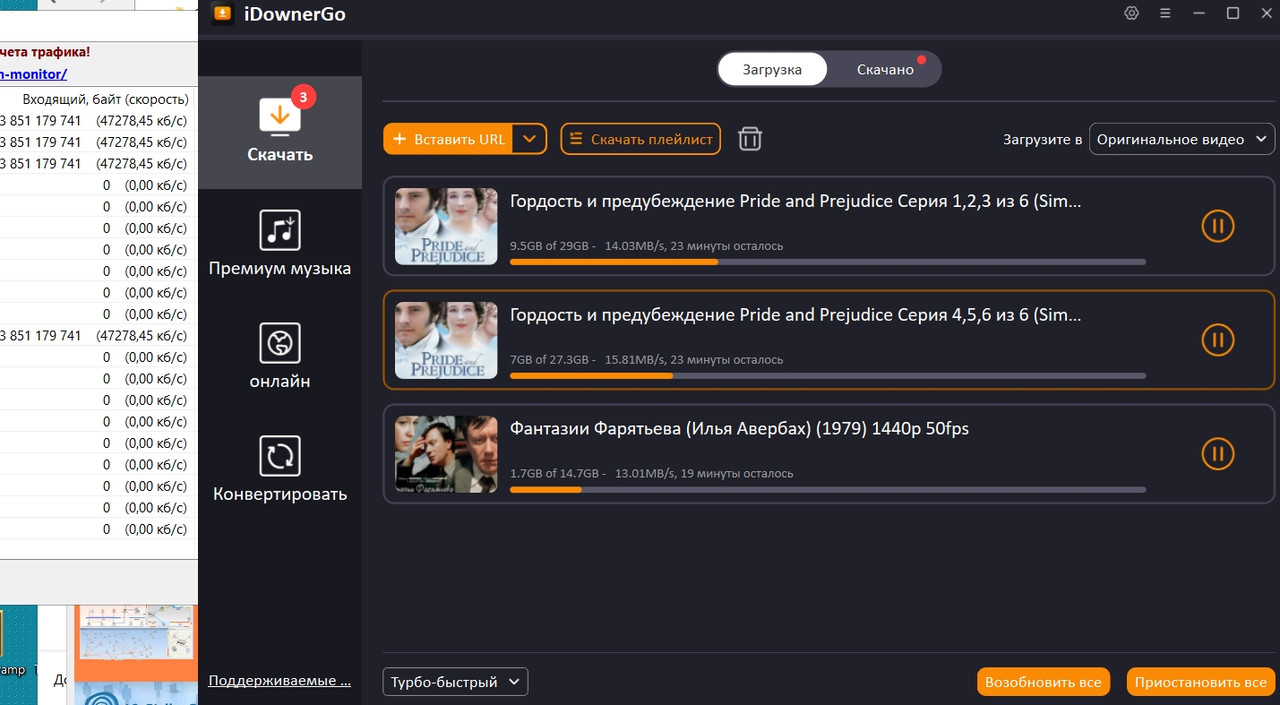Click red счета трафика! text in background window
The image size is (1280, 705).
[x=45, y=52]
